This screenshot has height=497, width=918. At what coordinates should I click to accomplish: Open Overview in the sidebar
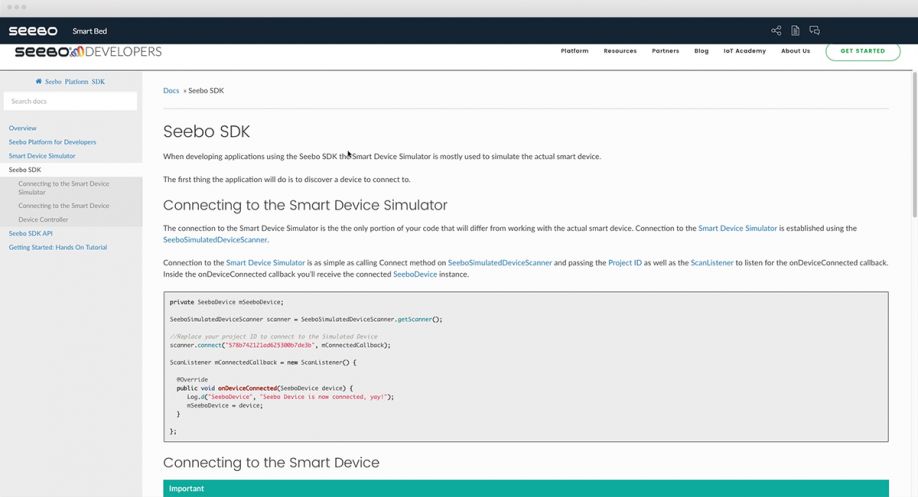(22, 128)
